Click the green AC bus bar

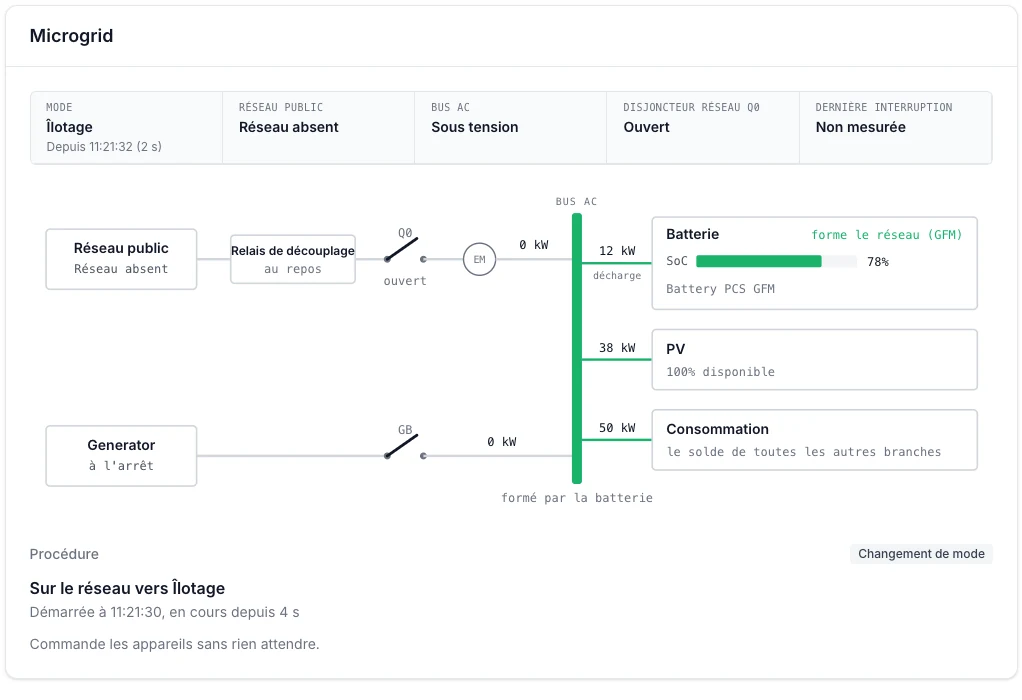577,349
